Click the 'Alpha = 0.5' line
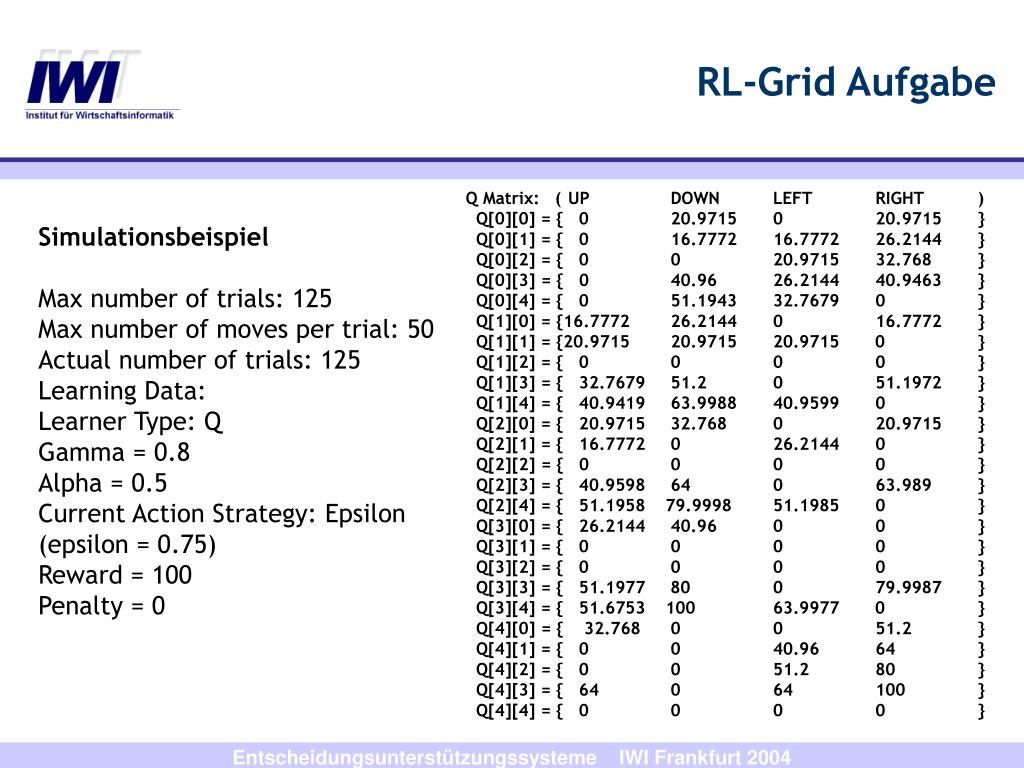Image resolution: width=1024 pixels, height=768 pixels. click(103, 483)
